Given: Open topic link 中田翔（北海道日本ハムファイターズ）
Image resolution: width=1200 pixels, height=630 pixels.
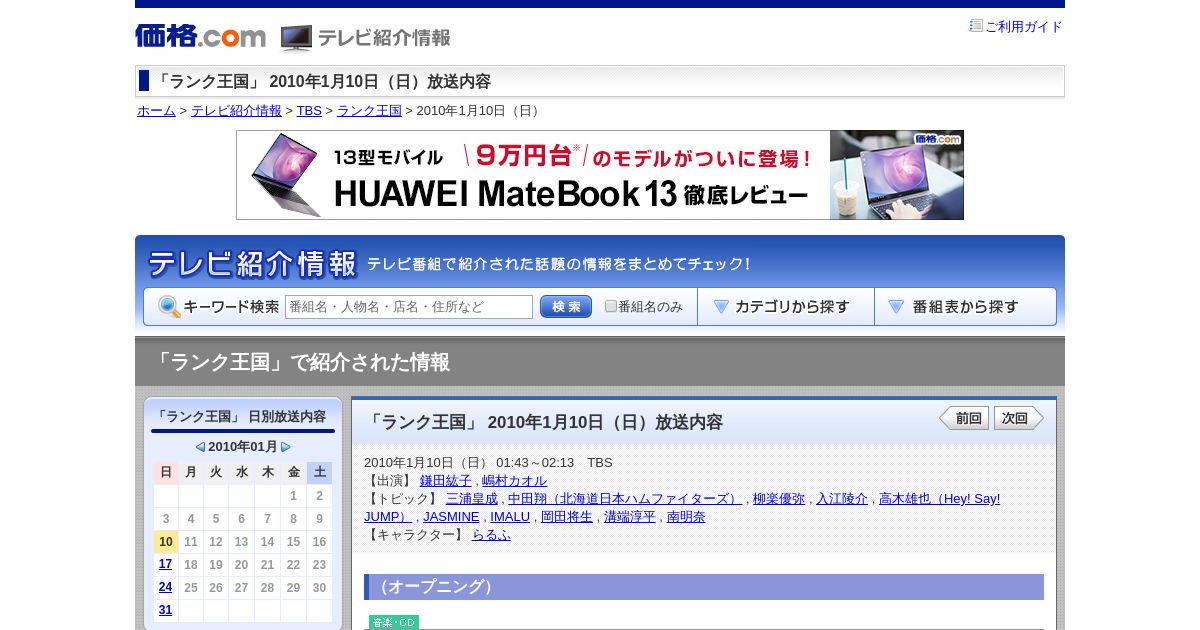Looking at the screenshot, I should [625, 498].
